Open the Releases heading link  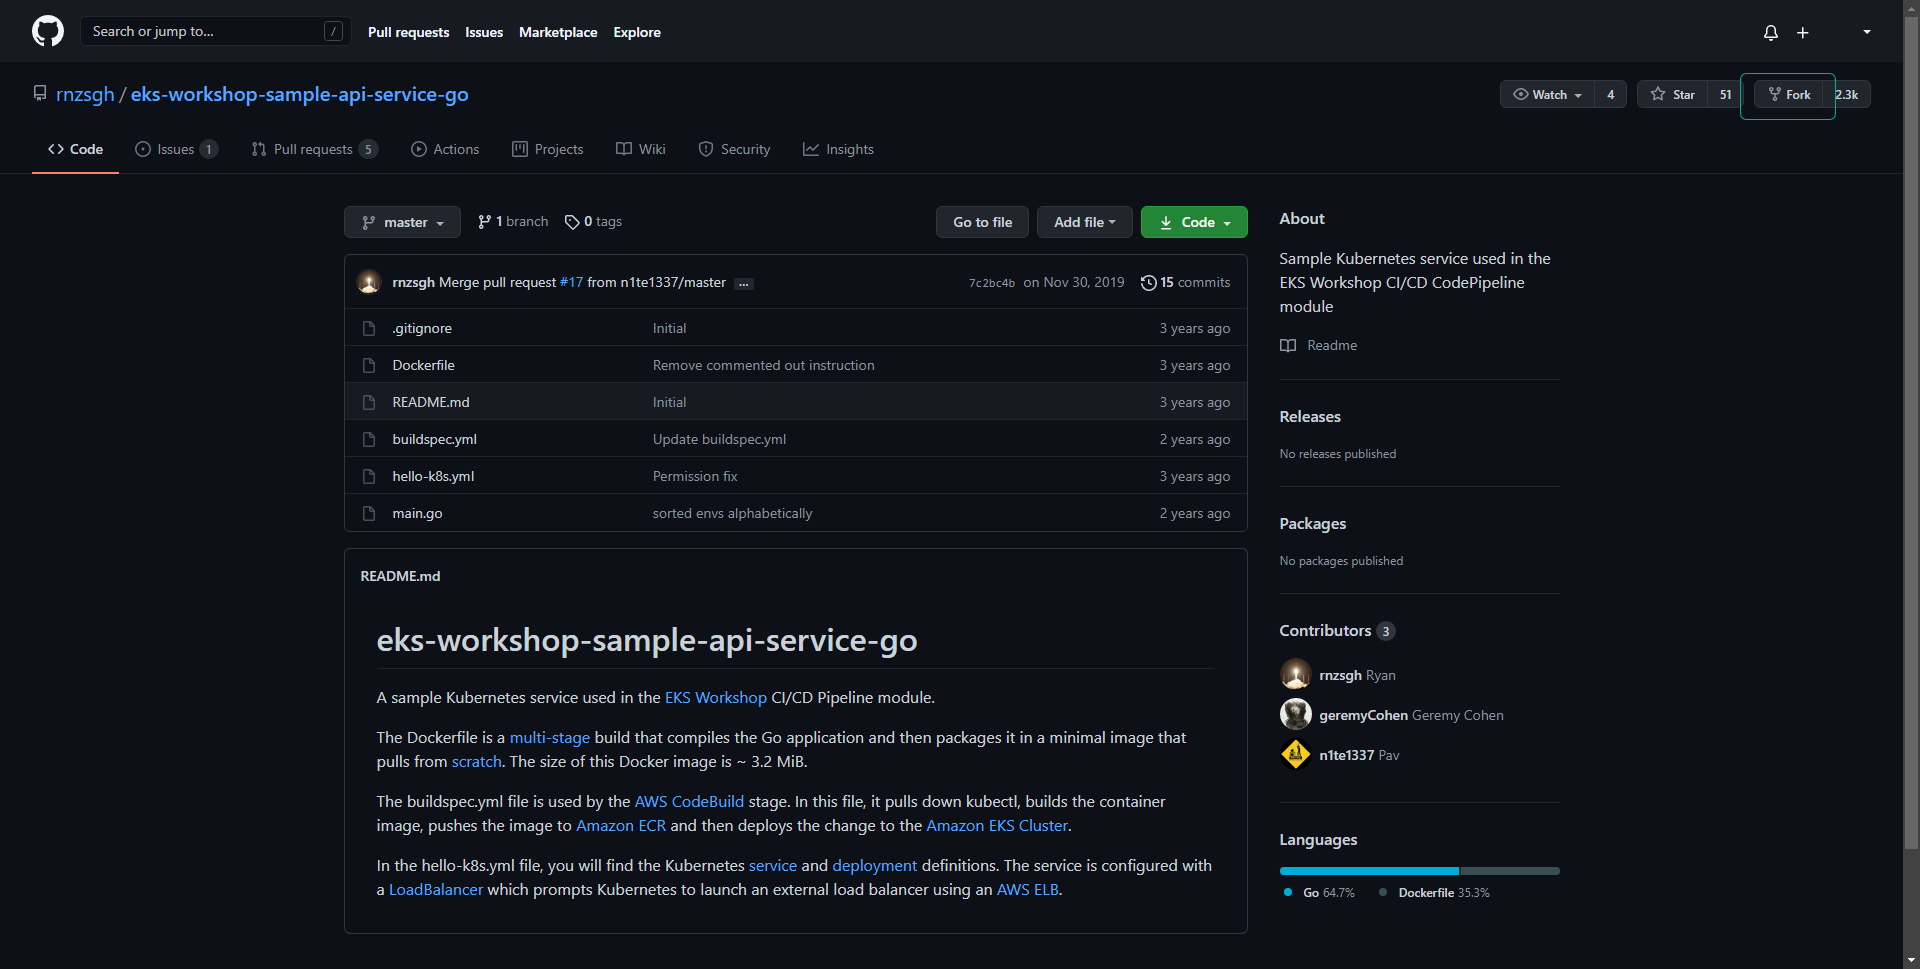1310,416
